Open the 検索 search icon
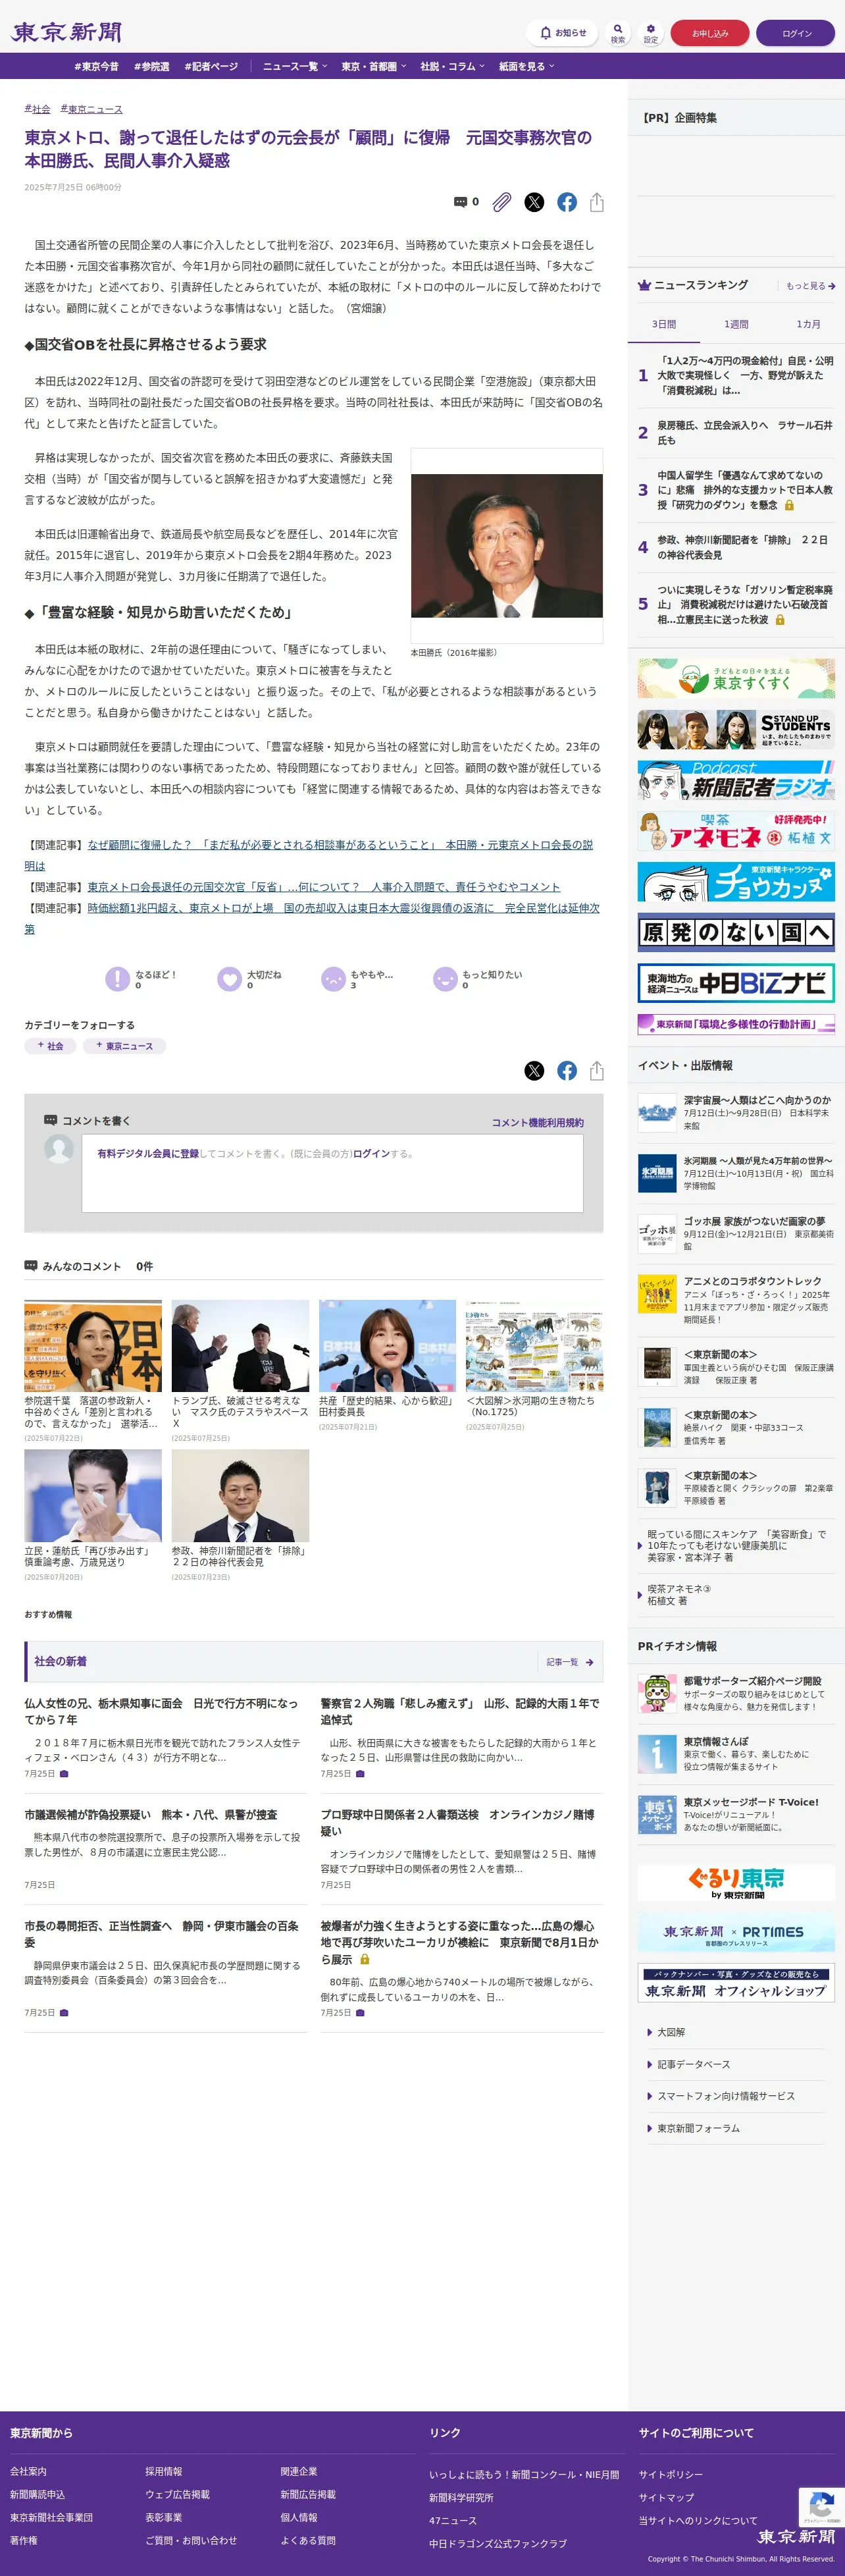845x2576 pixels. [x=618, y=33]
